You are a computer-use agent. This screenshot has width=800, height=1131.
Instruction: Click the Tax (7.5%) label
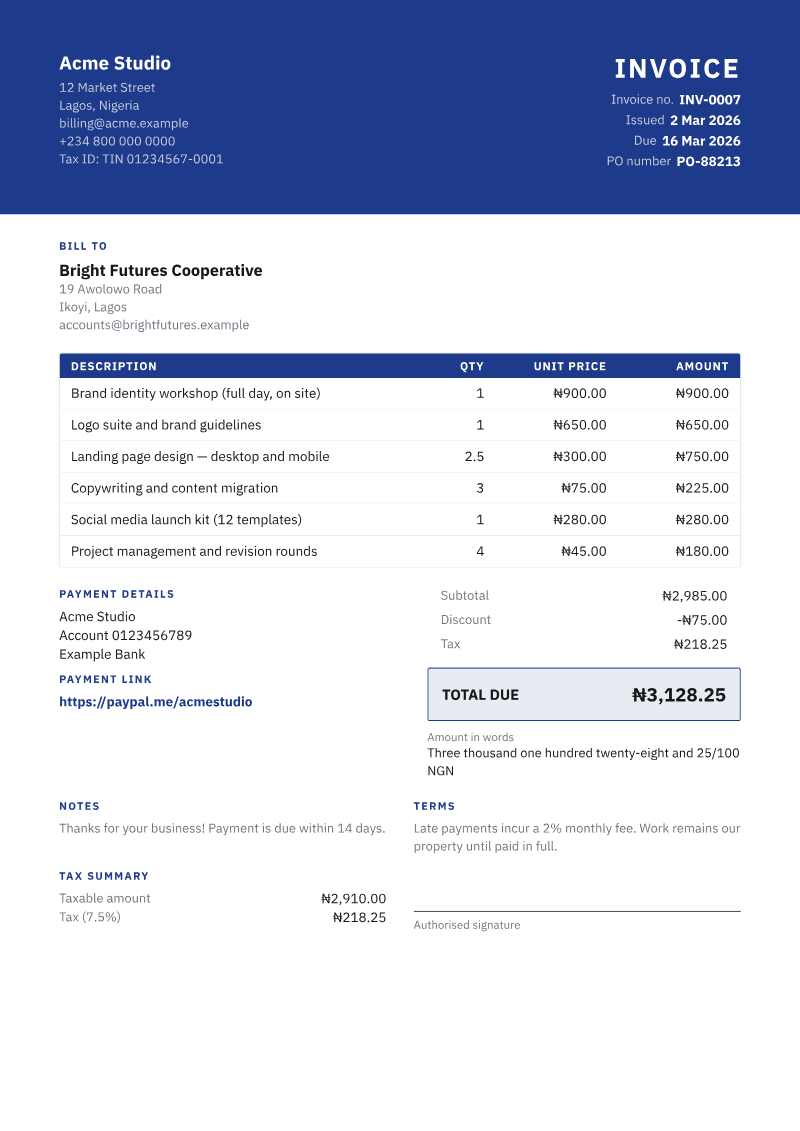point(90,917)
